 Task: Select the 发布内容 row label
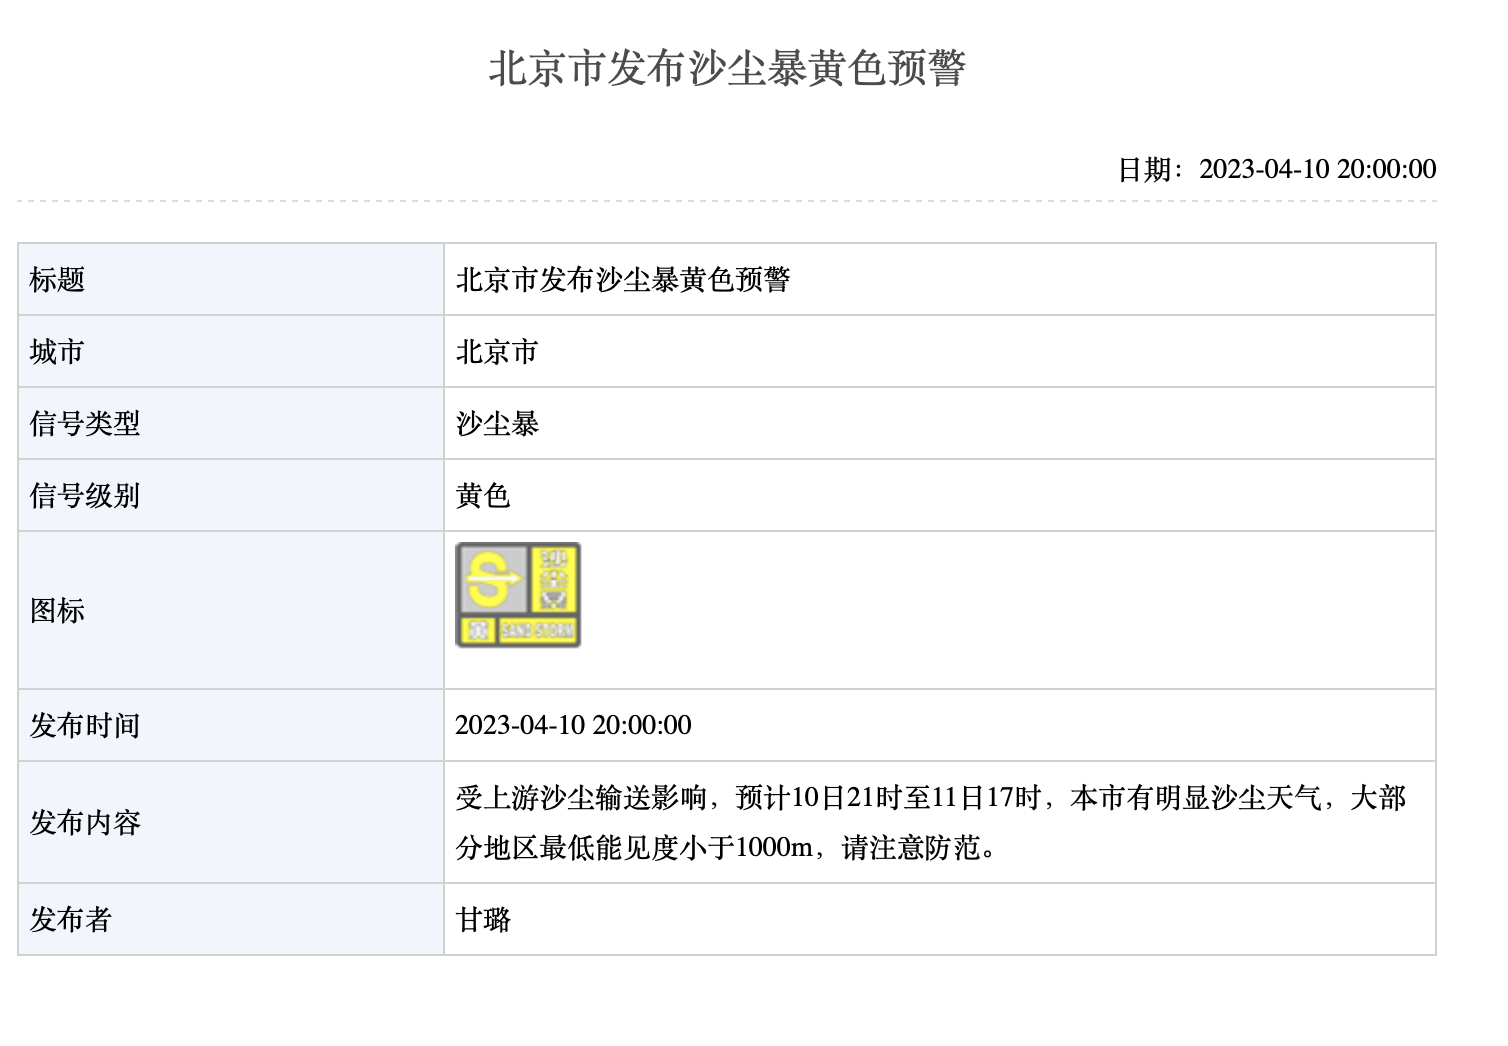point(85,823)
